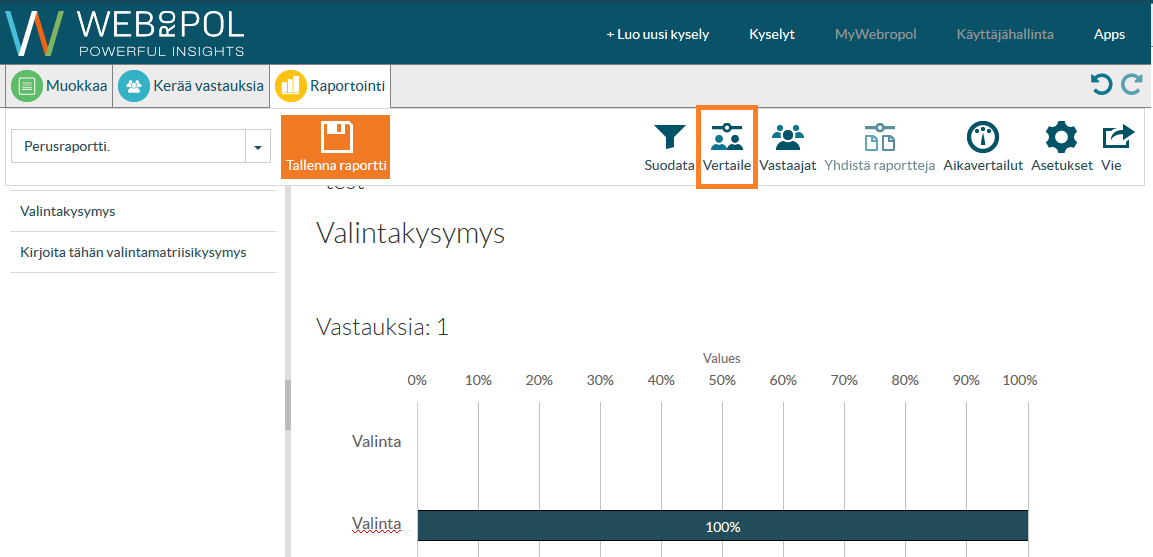The image size is (1153, 557).
Task: Click the Values axis title
Action: click(722, 359)
